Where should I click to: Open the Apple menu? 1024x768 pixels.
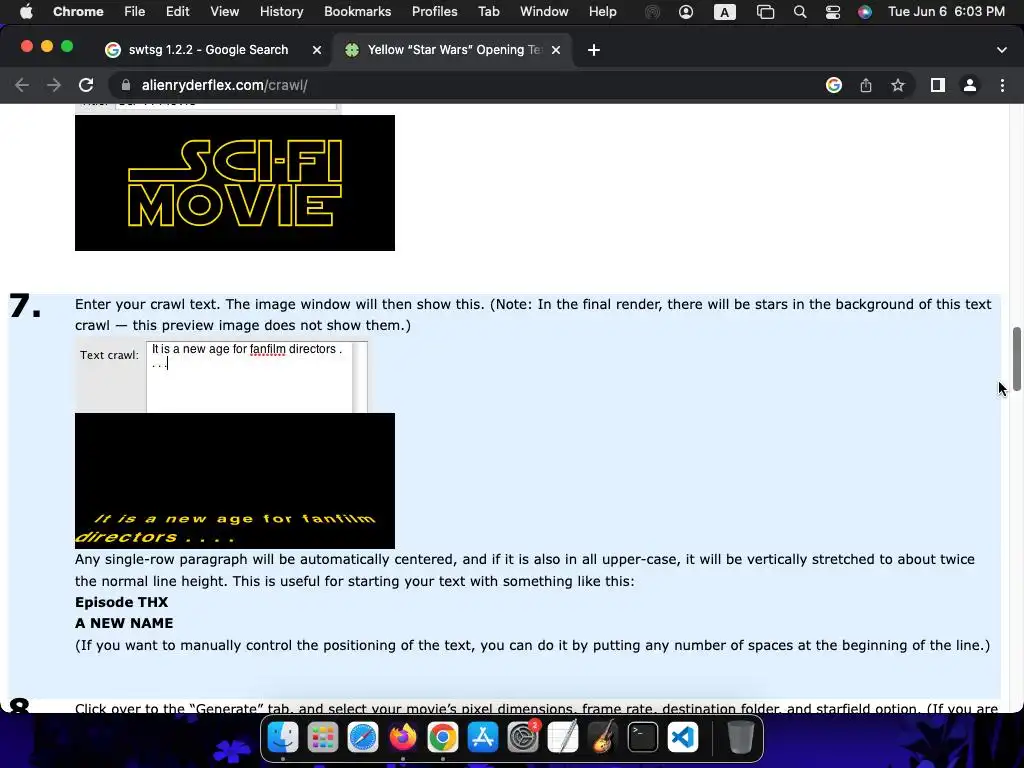click(x=26, y=12)
